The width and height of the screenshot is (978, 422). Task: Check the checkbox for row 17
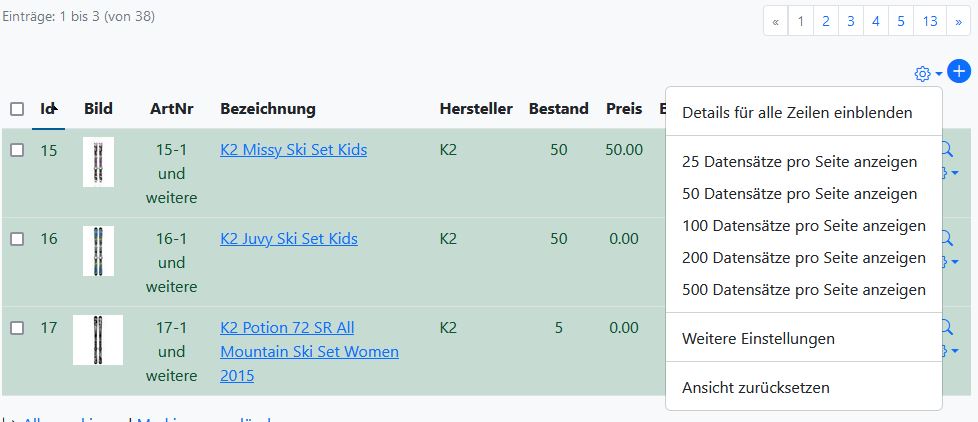17,328
